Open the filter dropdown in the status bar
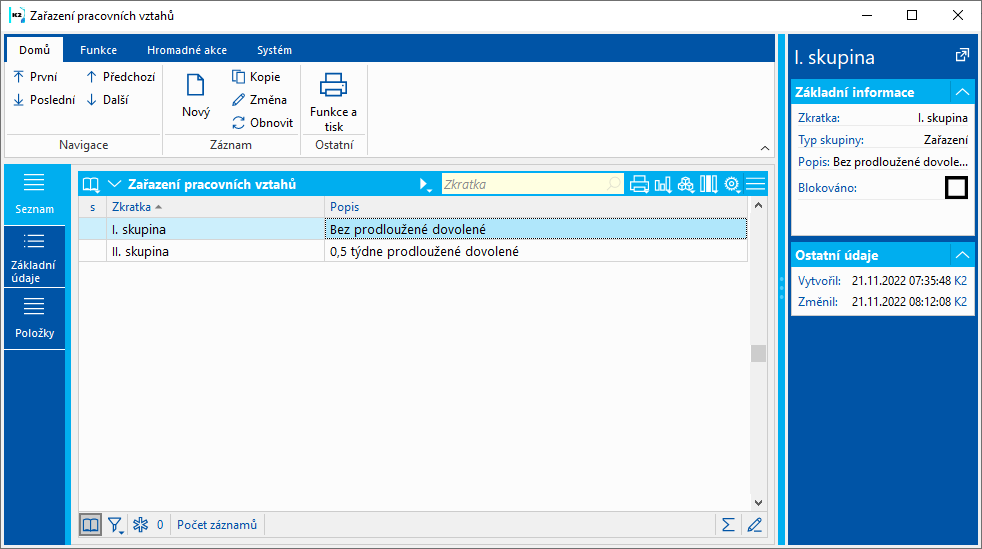 point(116,524)
